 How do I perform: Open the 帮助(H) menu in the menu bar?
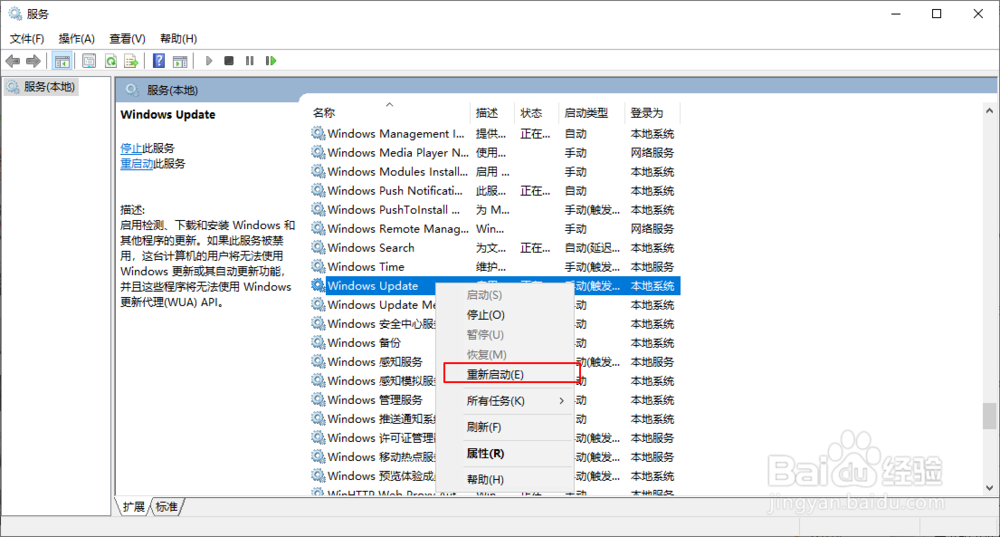pos(179,39)
